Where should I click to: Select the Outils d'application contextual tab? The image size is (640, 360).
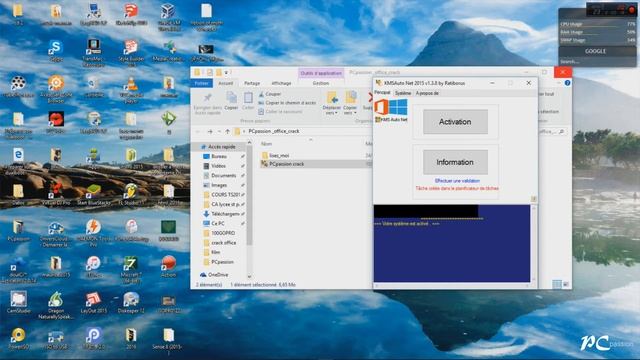(321, 73)
